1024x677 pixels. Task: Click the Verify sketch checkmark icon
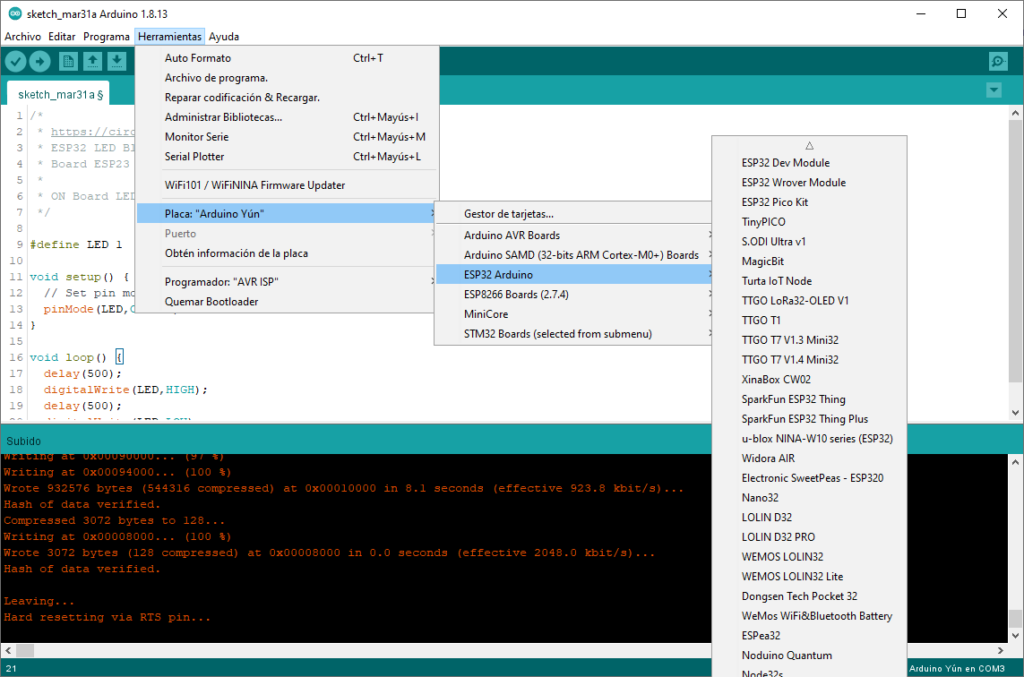(x=16, y=61)
